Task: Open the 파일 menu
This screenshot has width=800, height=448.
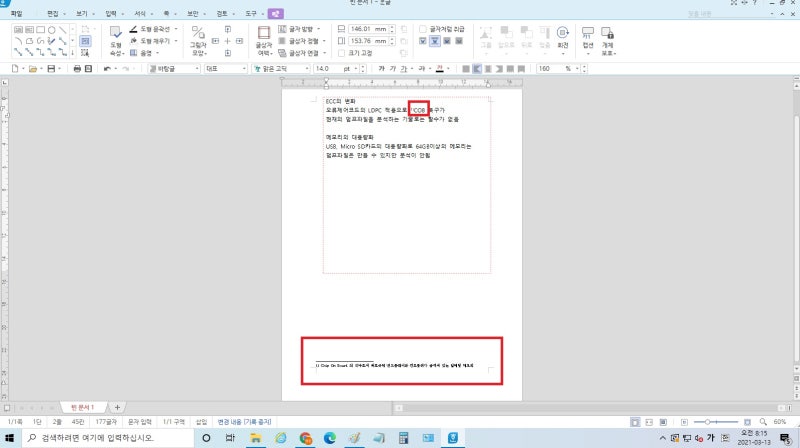Action: pos(16,14)
